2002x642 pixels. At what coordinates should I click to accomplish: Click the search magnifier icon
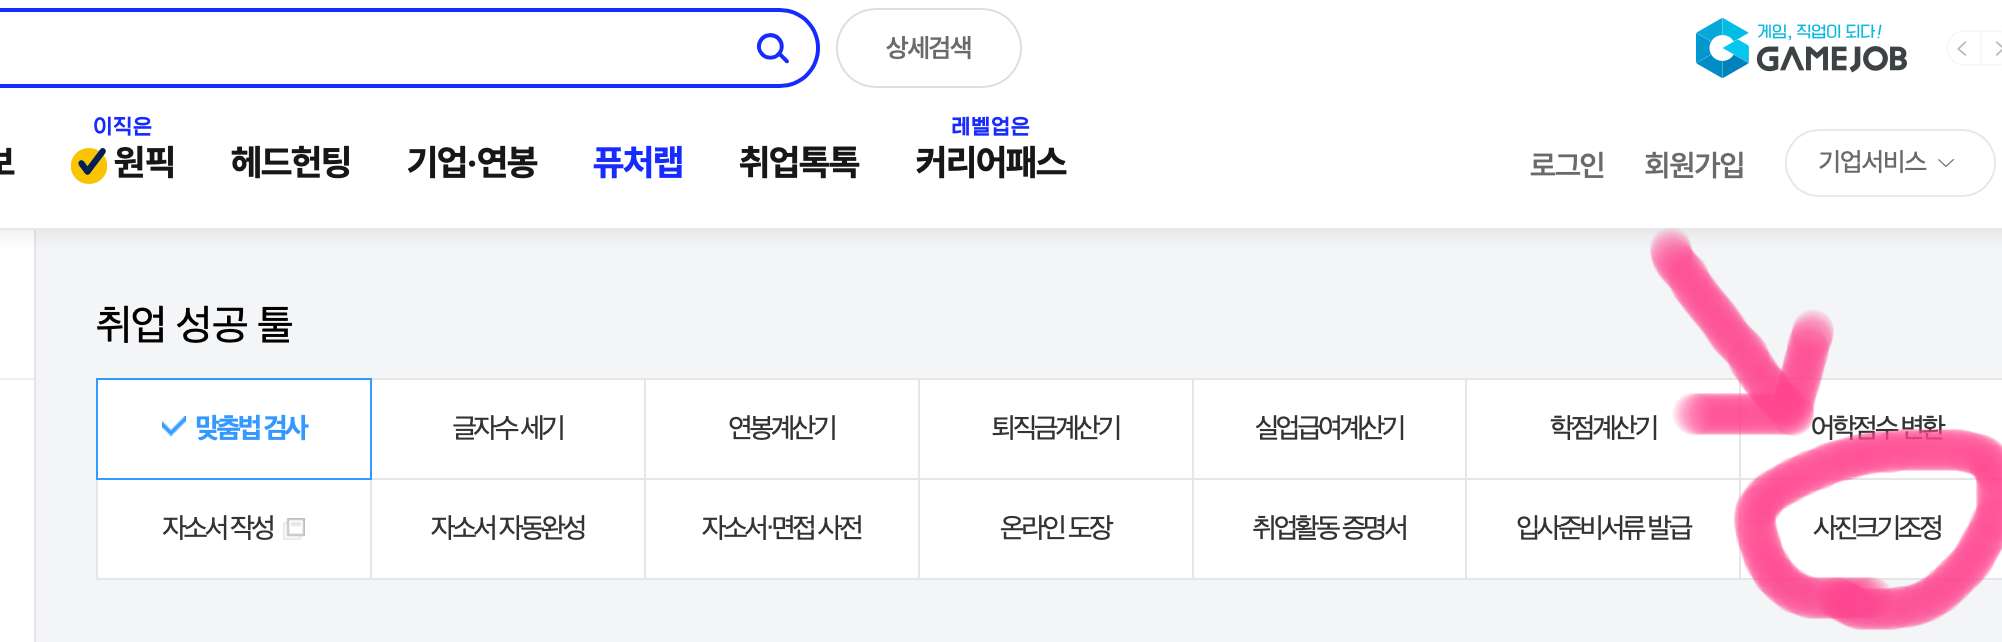point(770,47)
